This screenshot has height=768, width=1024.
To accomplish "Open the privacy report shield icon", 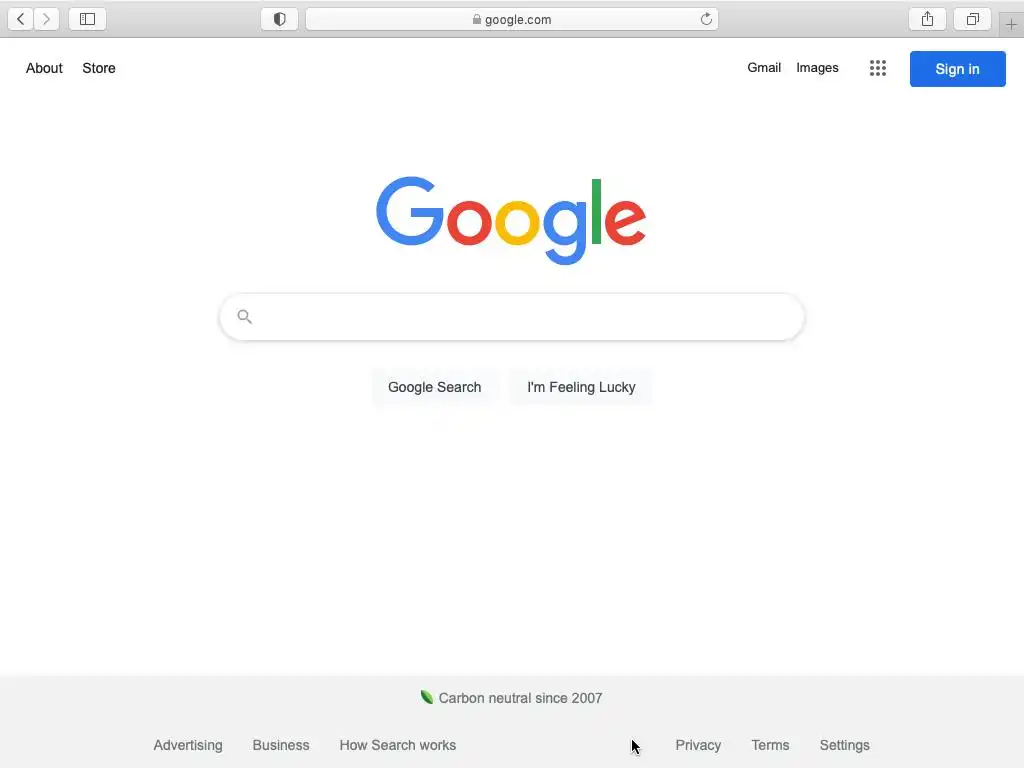I will point(280,19).
